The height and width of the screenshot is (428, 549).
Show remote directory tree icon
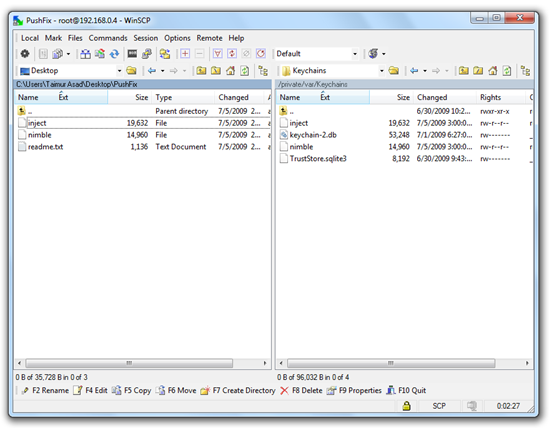[525, 71]
